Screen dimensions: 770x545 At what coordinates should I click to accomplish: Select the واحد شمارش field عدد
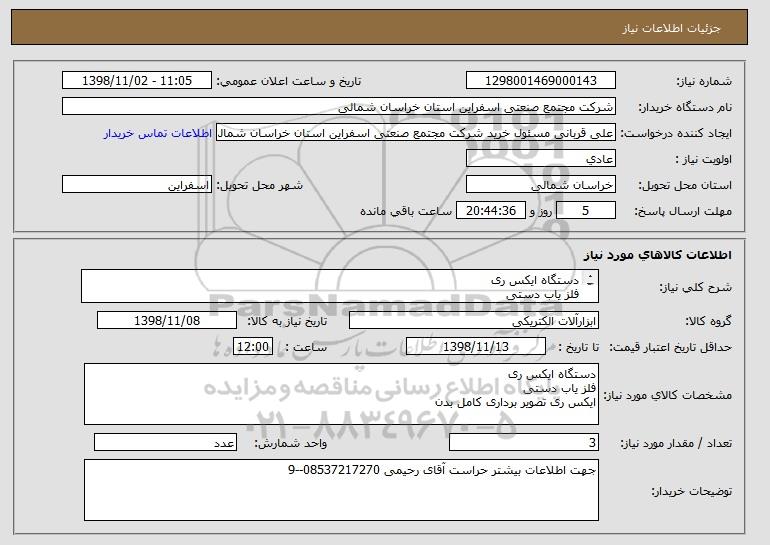coord(165,442)
